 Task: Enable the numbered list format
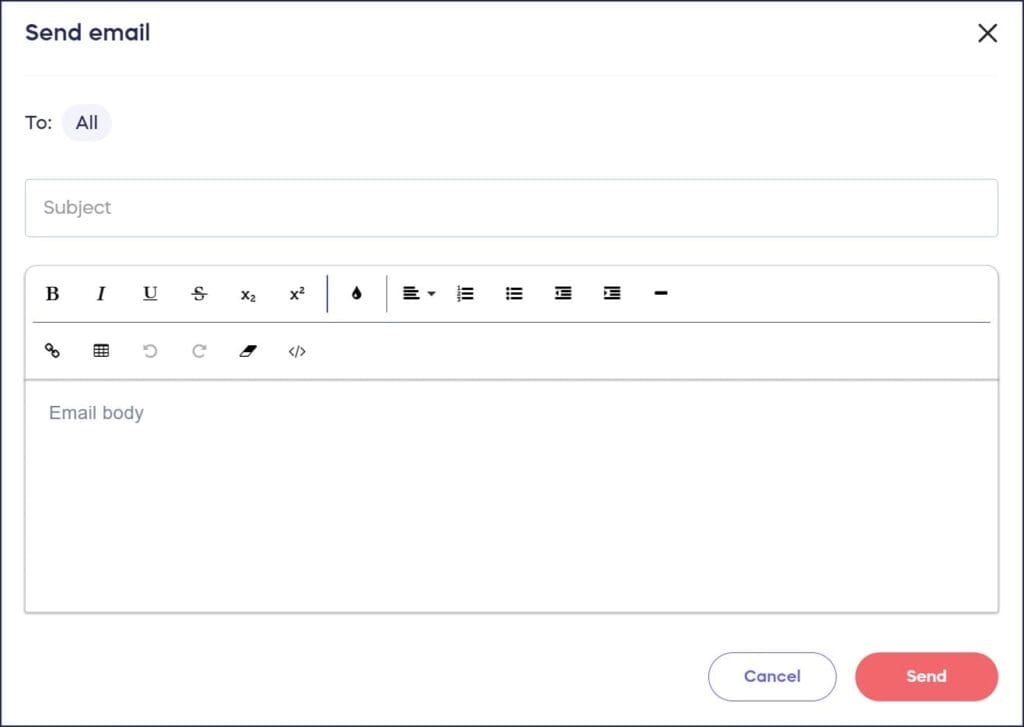[464, 293]
